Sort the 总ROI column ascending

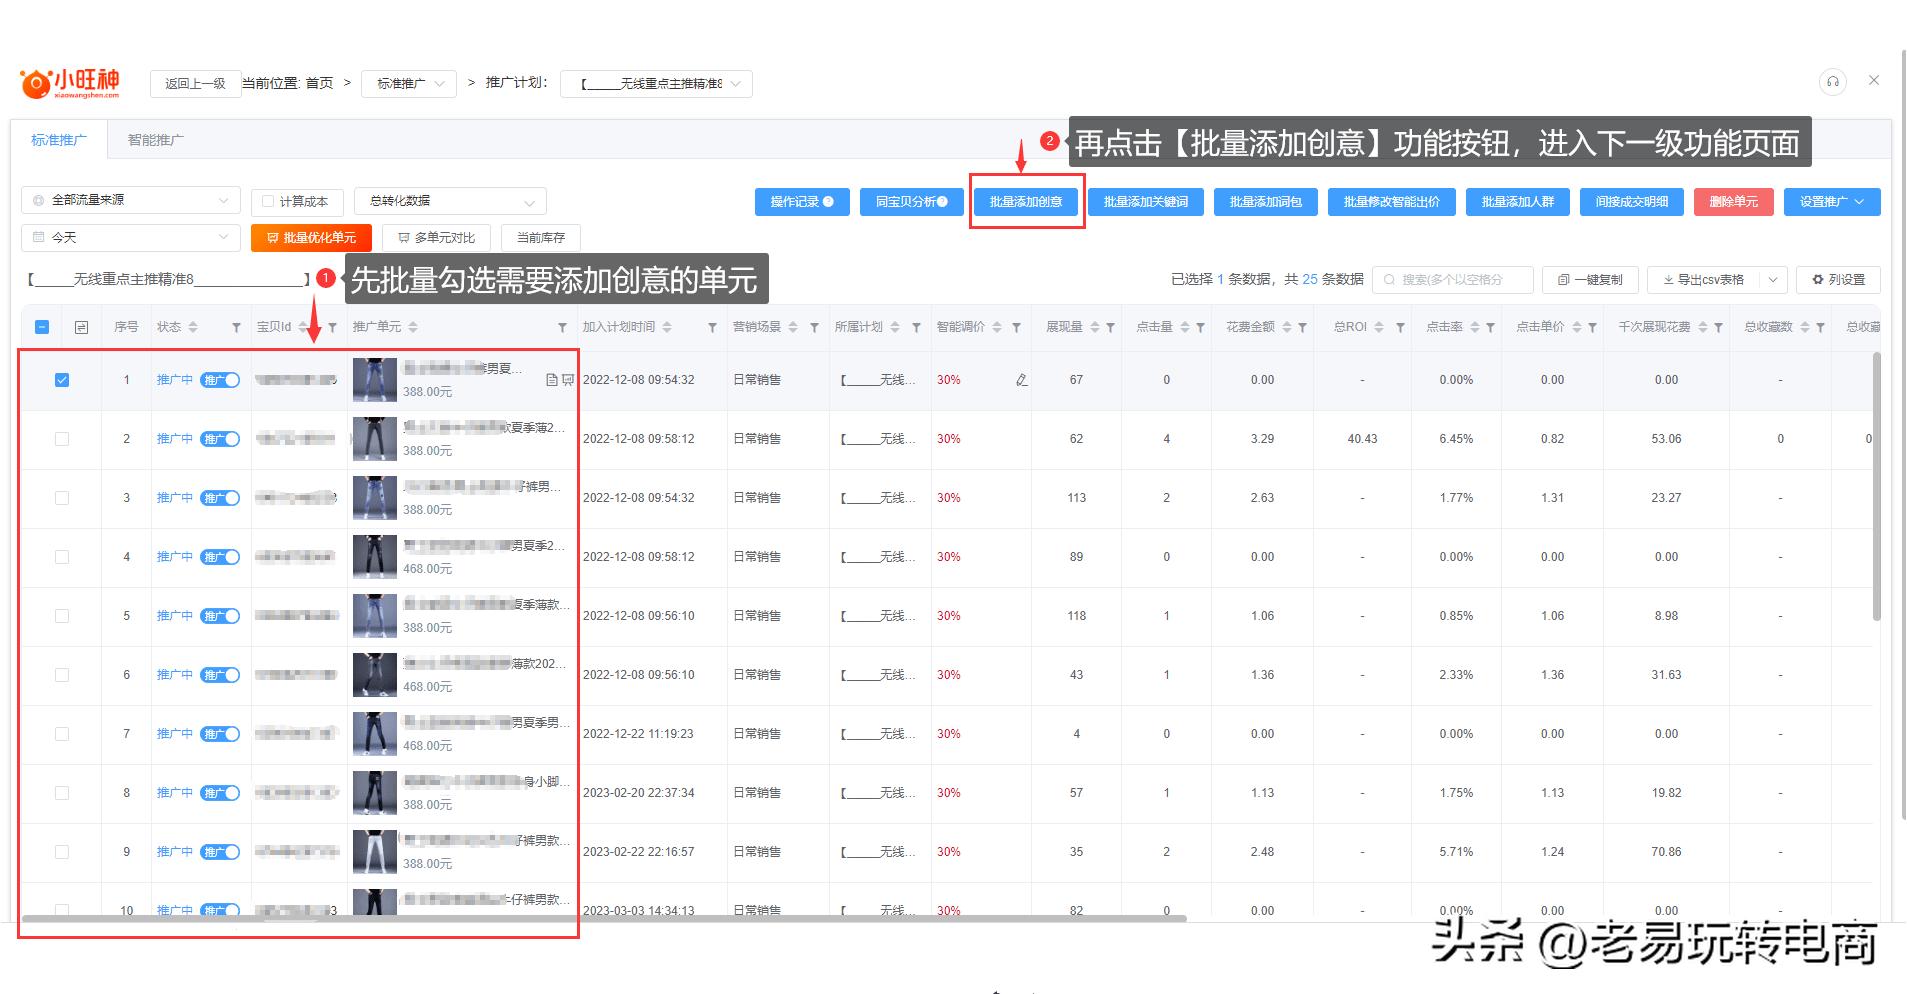[1379, 323]
